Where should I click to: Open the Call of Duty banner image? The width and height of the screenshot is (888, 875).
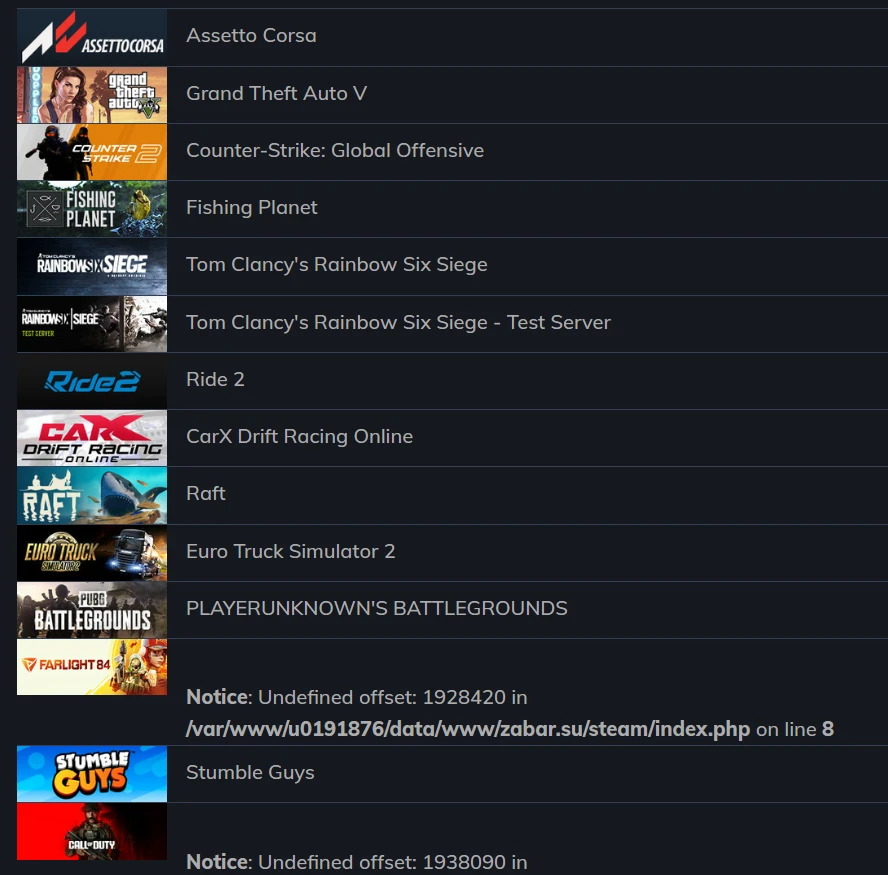point(92,831)
